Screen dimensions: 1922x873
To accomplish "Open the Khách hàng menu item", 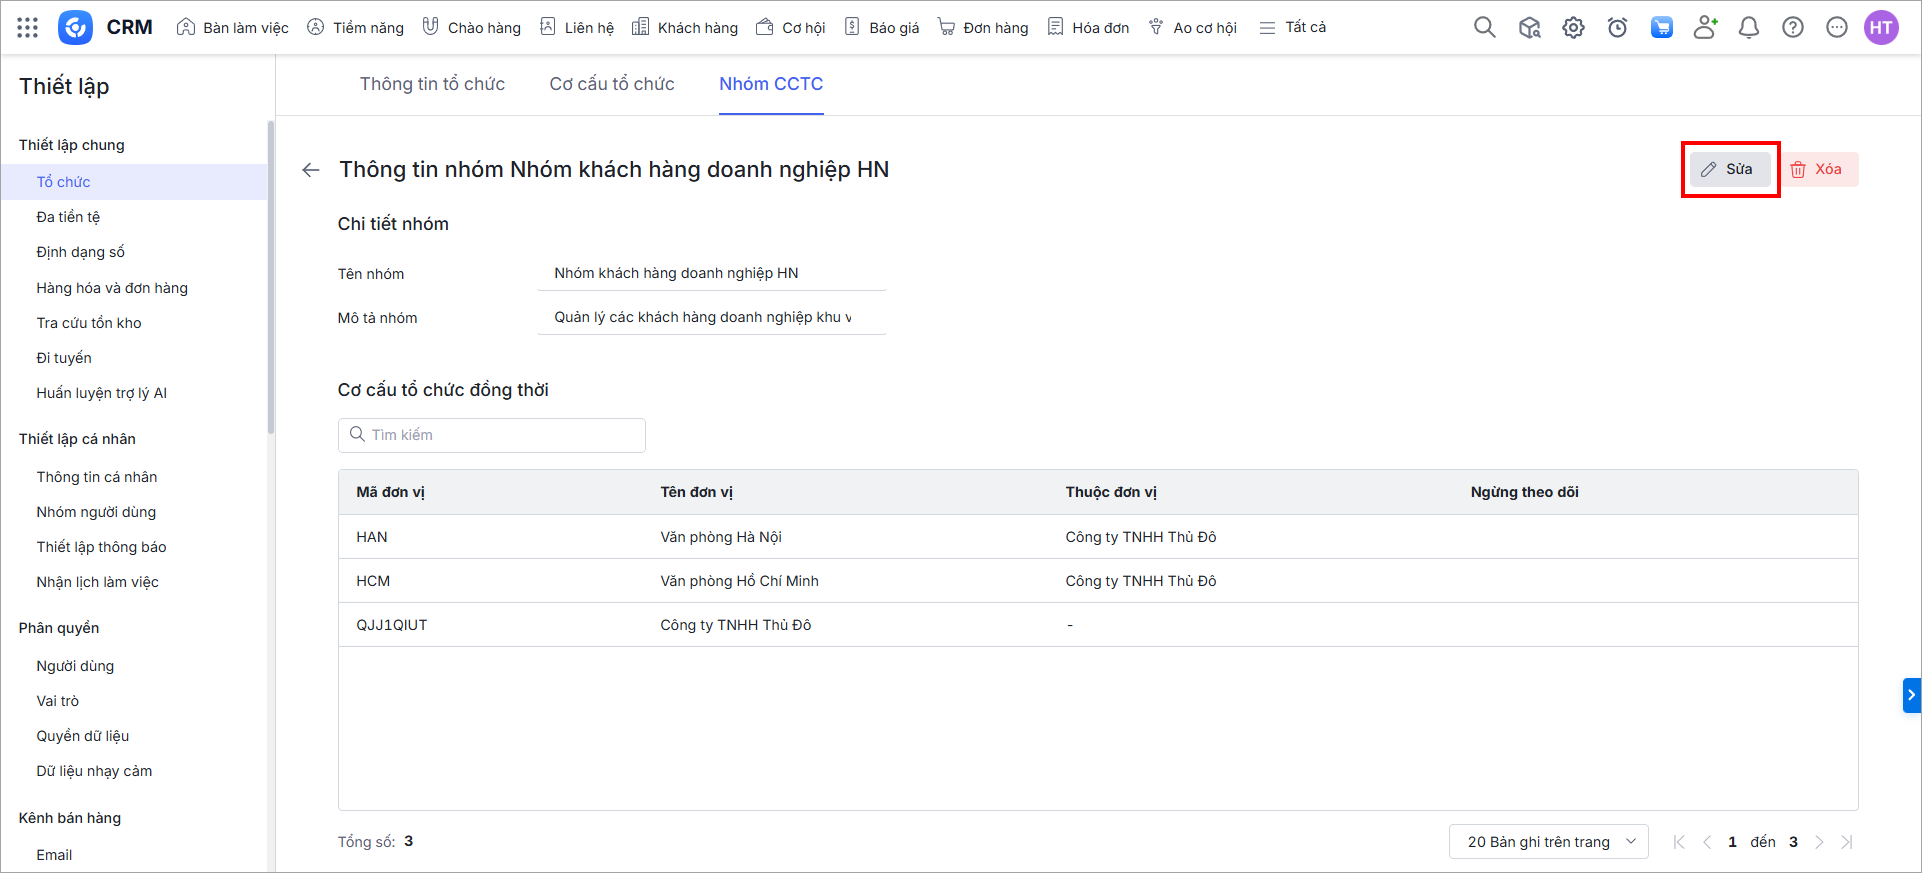I will [685, 28].
